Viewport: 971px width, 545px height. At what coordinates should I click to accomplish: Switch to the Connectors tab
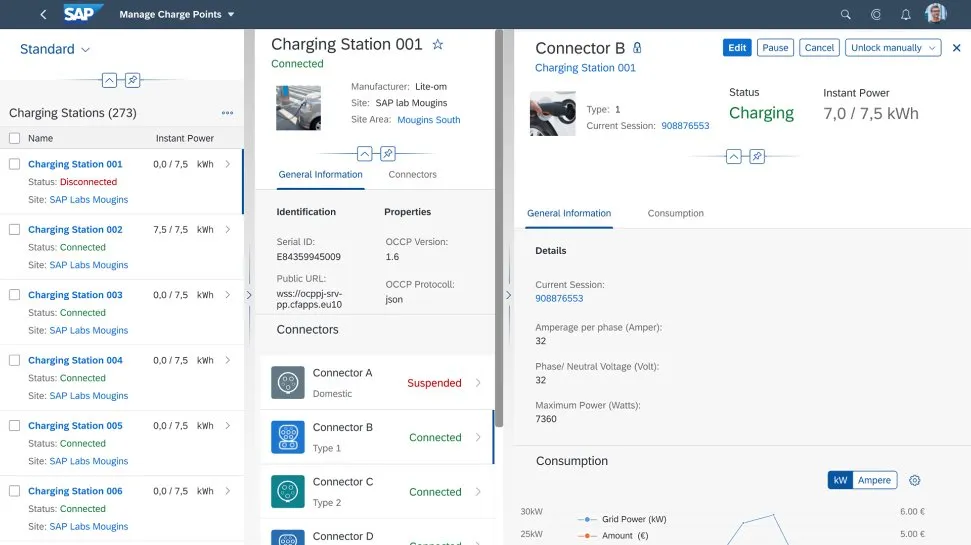412,175
